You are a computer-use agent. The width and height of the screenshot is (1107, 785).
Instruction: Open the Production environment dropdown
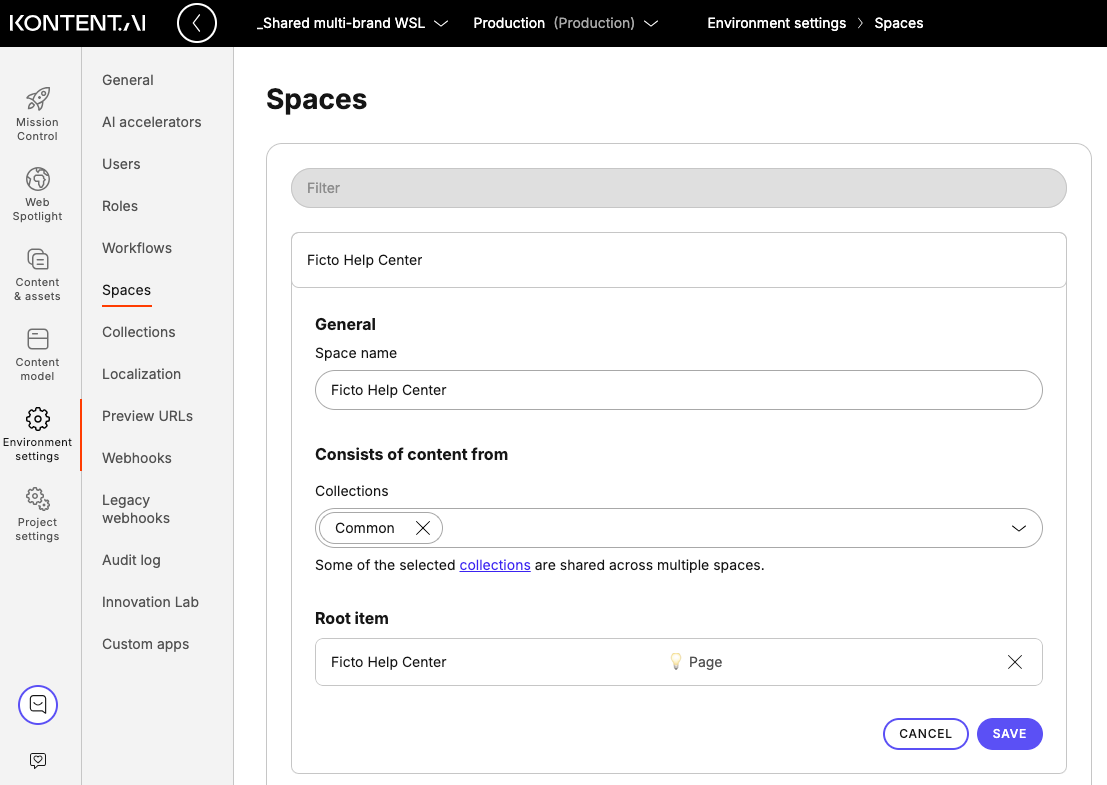click(565, 23)
